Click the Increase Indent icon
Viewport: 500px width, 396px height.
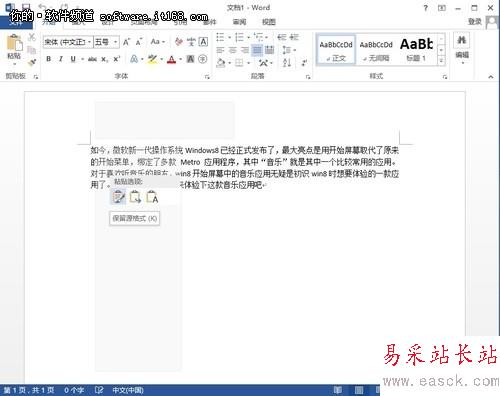click(294, 37)
